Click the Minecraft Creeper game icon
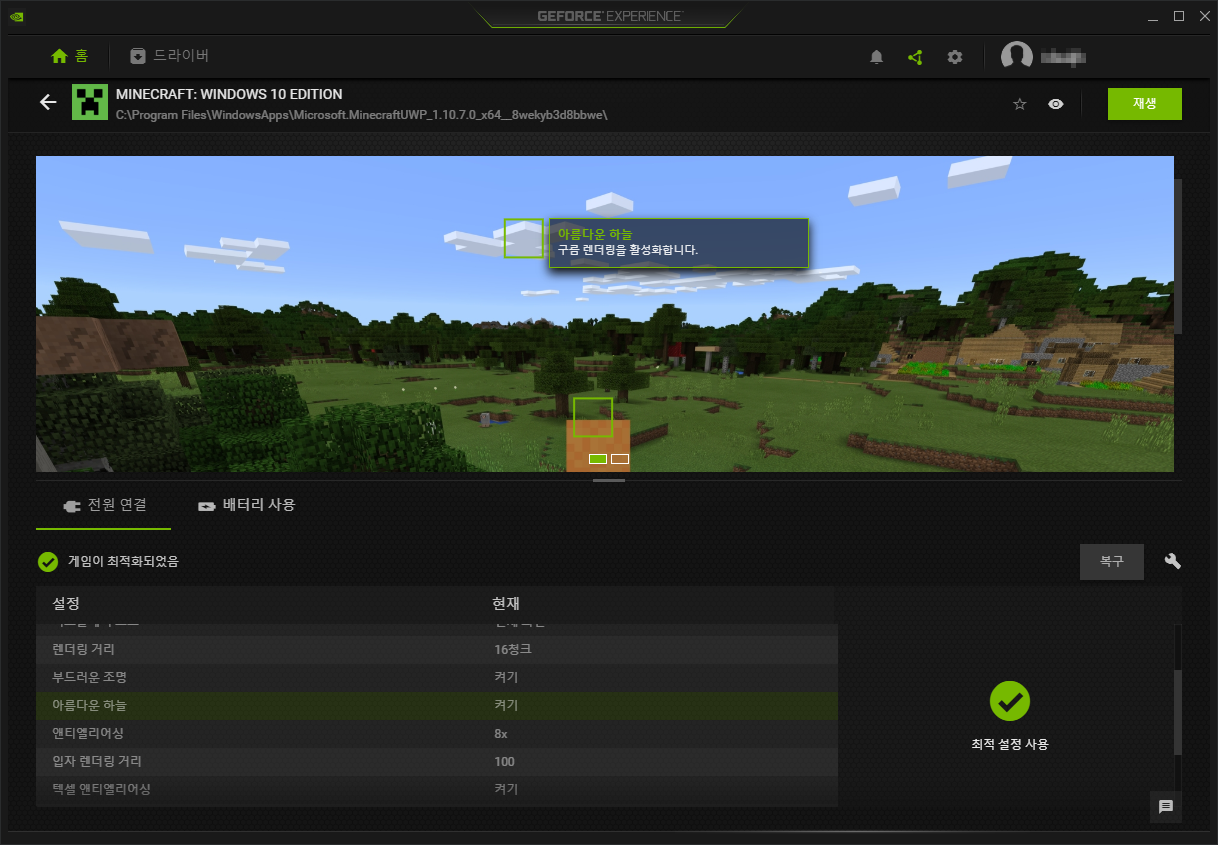The height and width of the screenshot is (845, 1218). 90,102
